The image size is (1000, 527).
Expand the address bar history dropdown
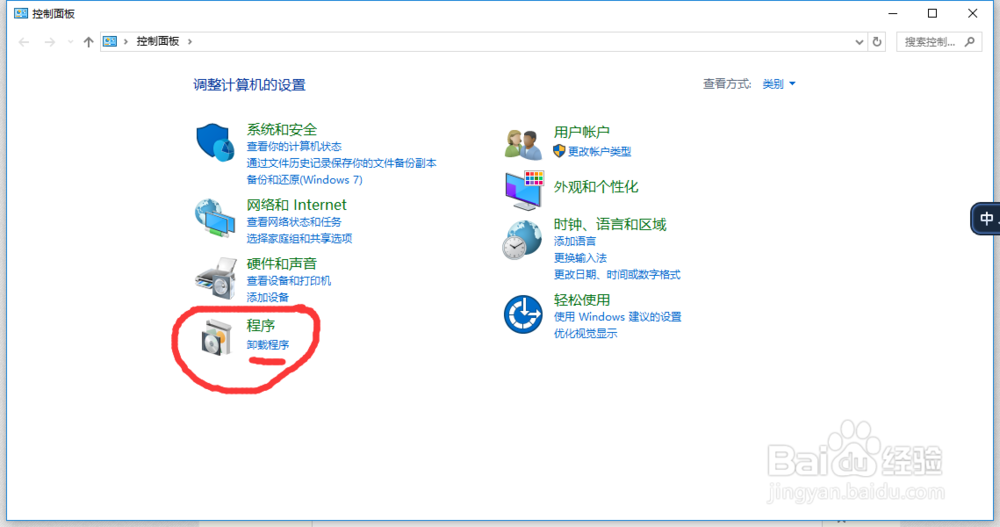859,42
